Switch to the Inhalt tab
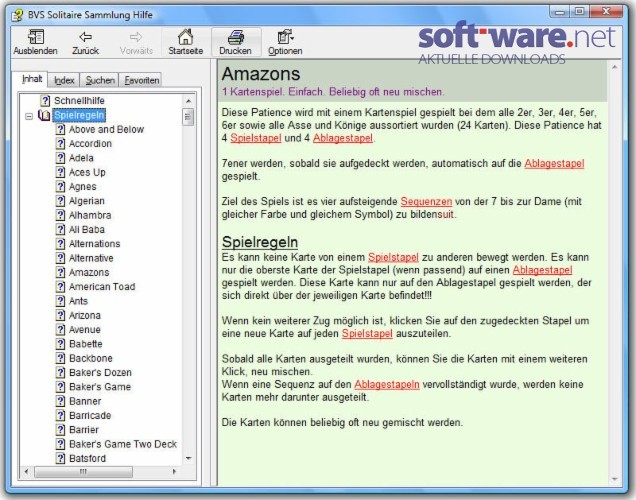 32,79
